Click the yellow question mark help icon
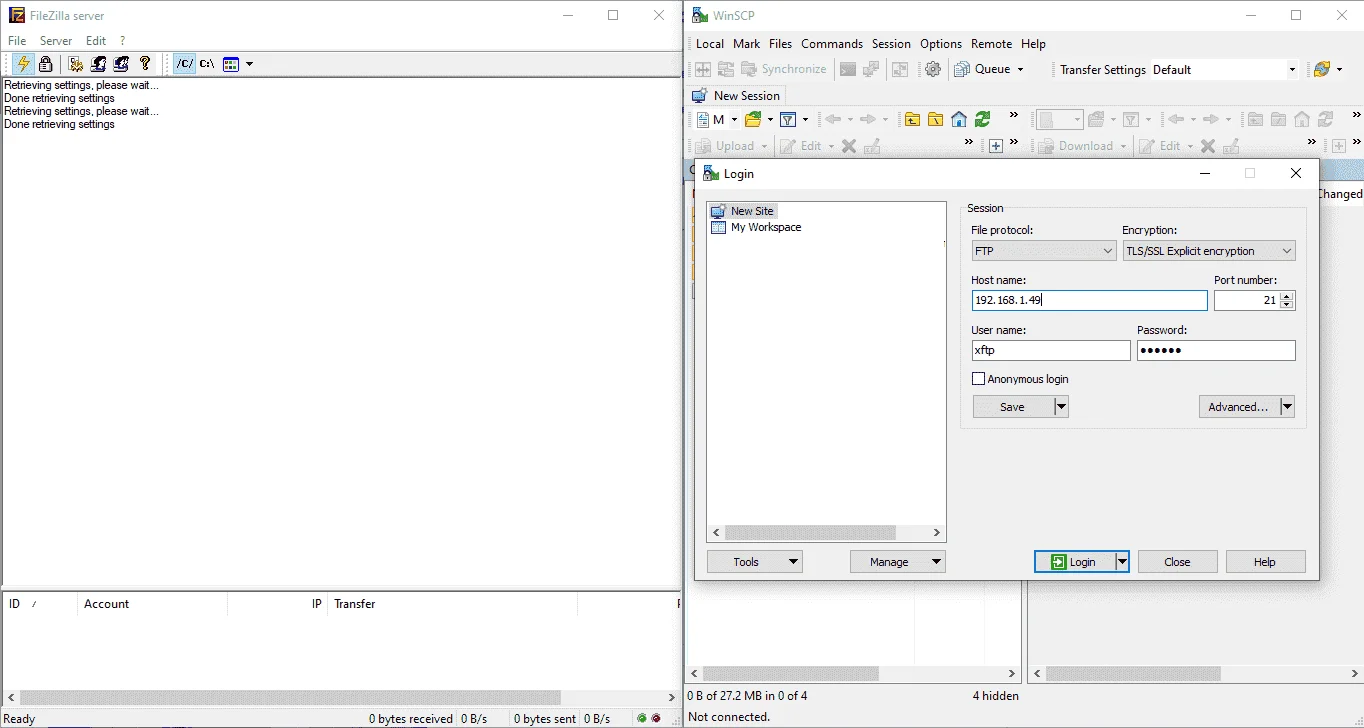 [x=145, y=64]
